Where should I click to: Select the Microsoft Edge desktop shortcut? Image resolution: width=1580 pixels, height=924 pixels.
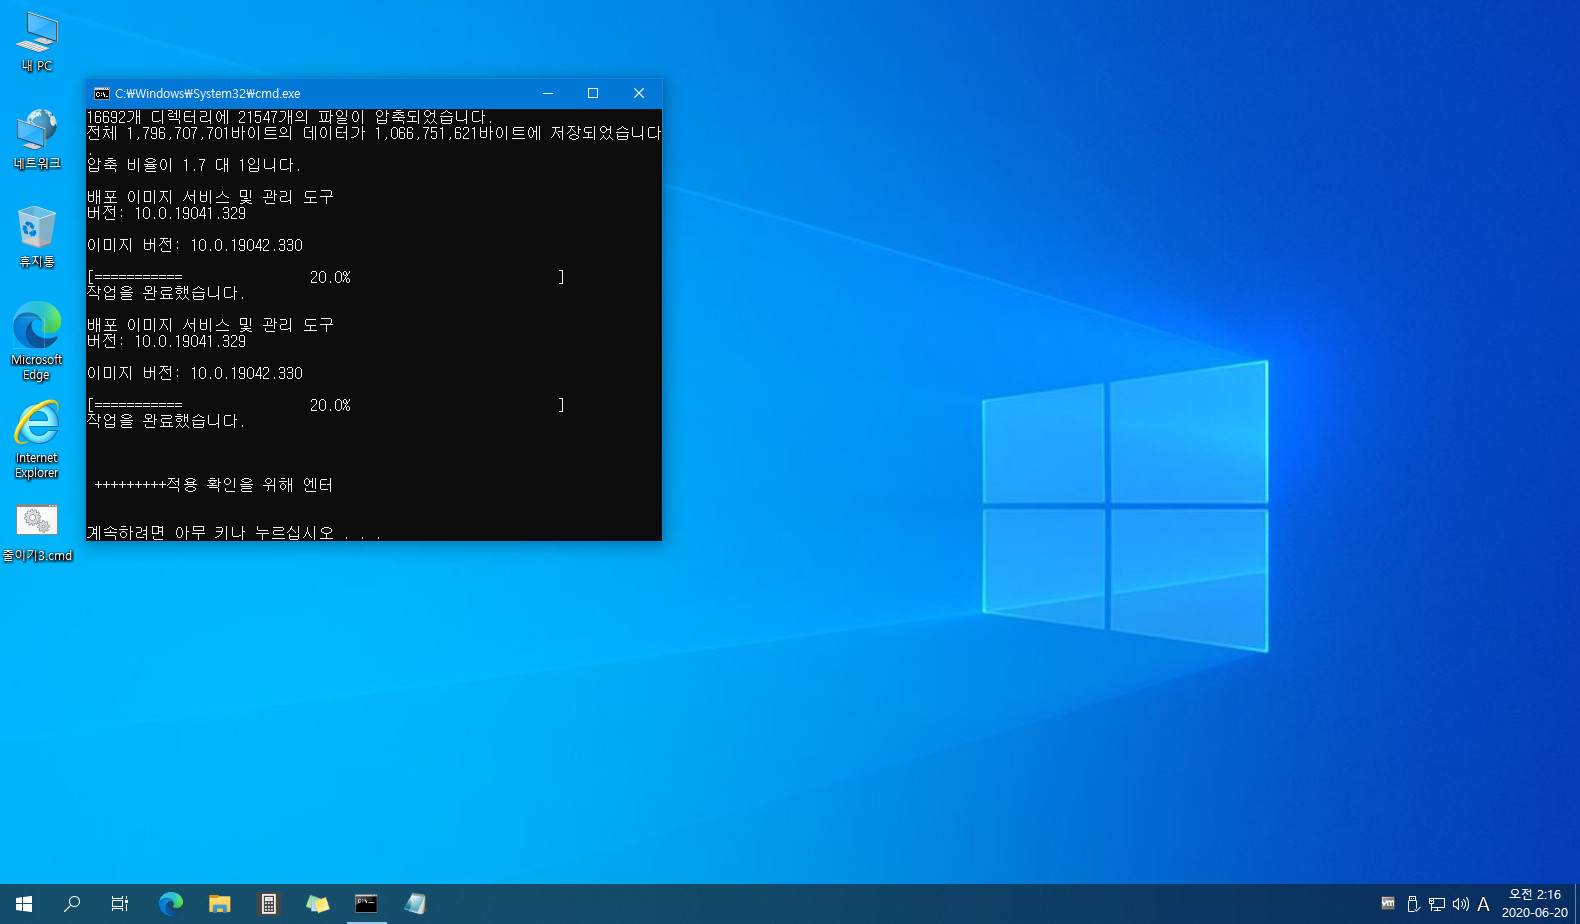pos(37,341)
